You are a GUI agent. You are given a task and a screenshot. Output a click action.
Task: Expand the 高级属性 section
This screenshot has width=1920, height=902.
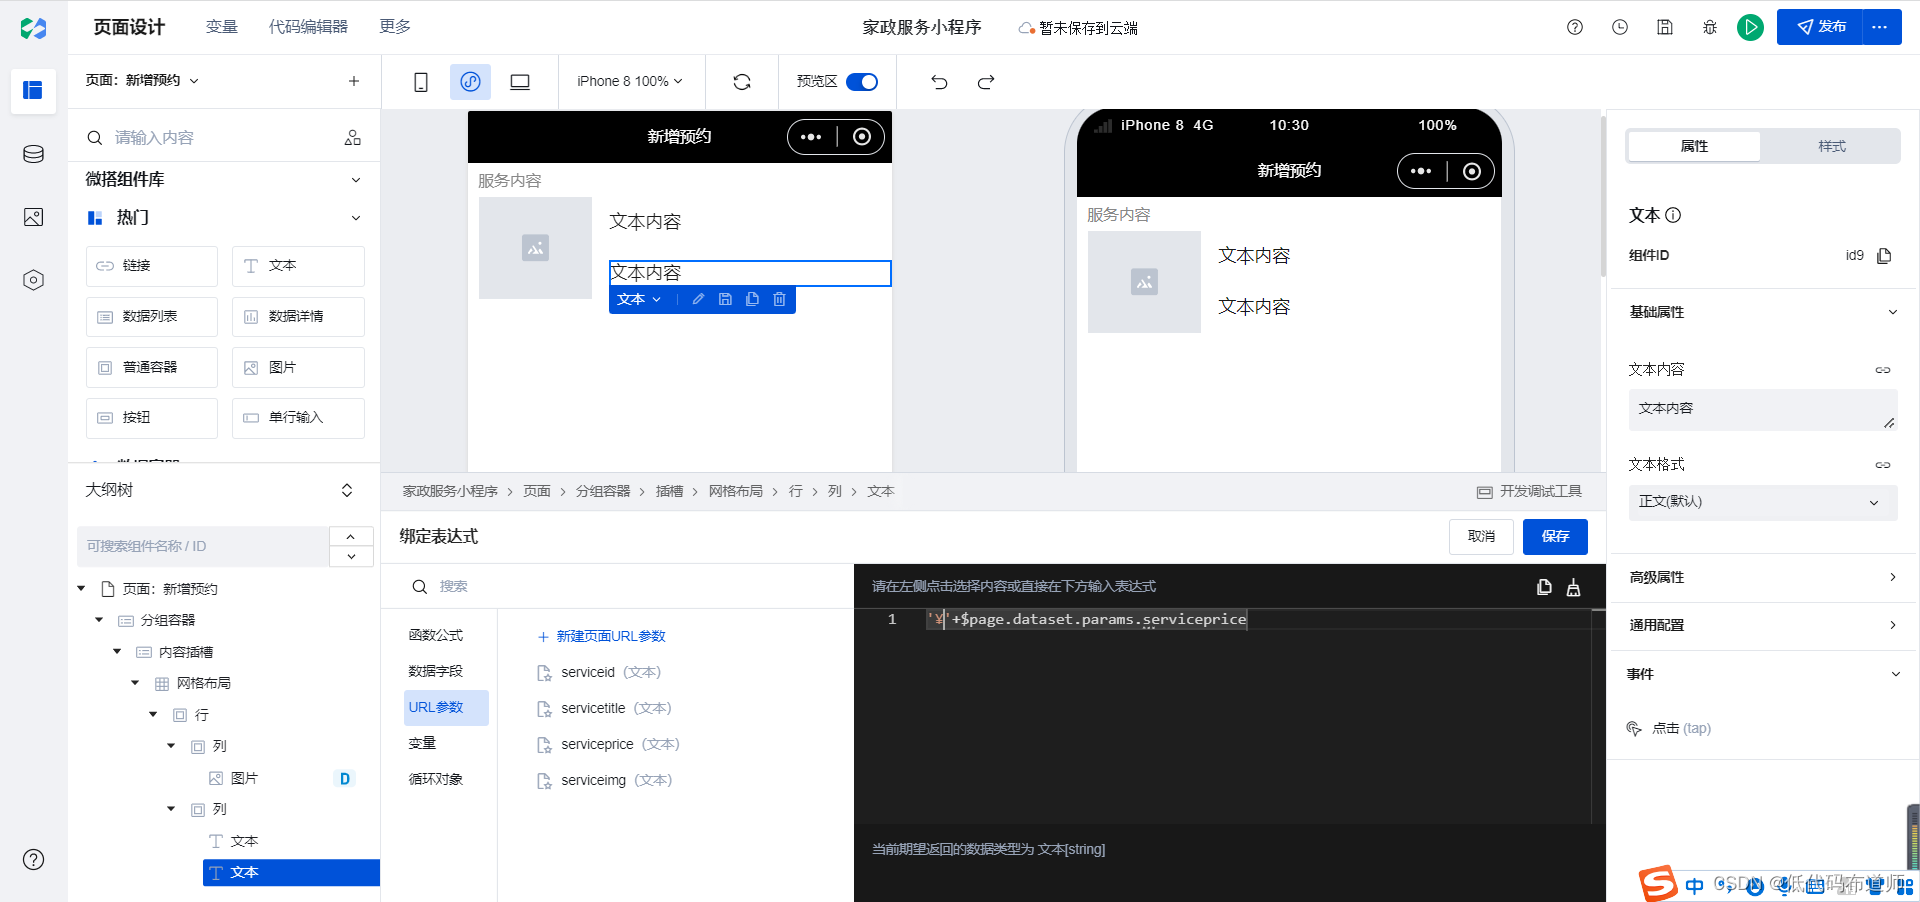point(1892,577)
